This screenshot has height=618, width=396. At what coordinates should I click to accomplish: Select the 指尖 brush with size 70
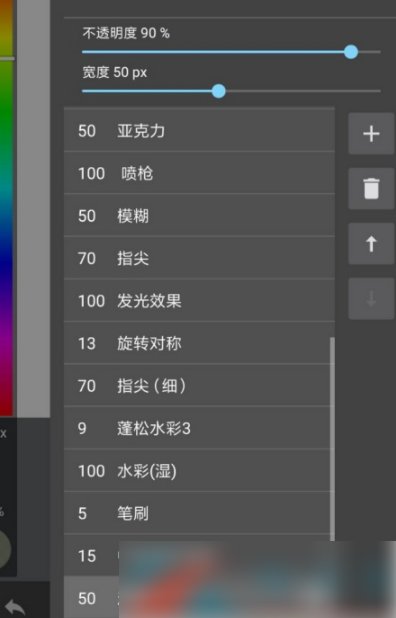pyautogui.click(x=199, y=258)
